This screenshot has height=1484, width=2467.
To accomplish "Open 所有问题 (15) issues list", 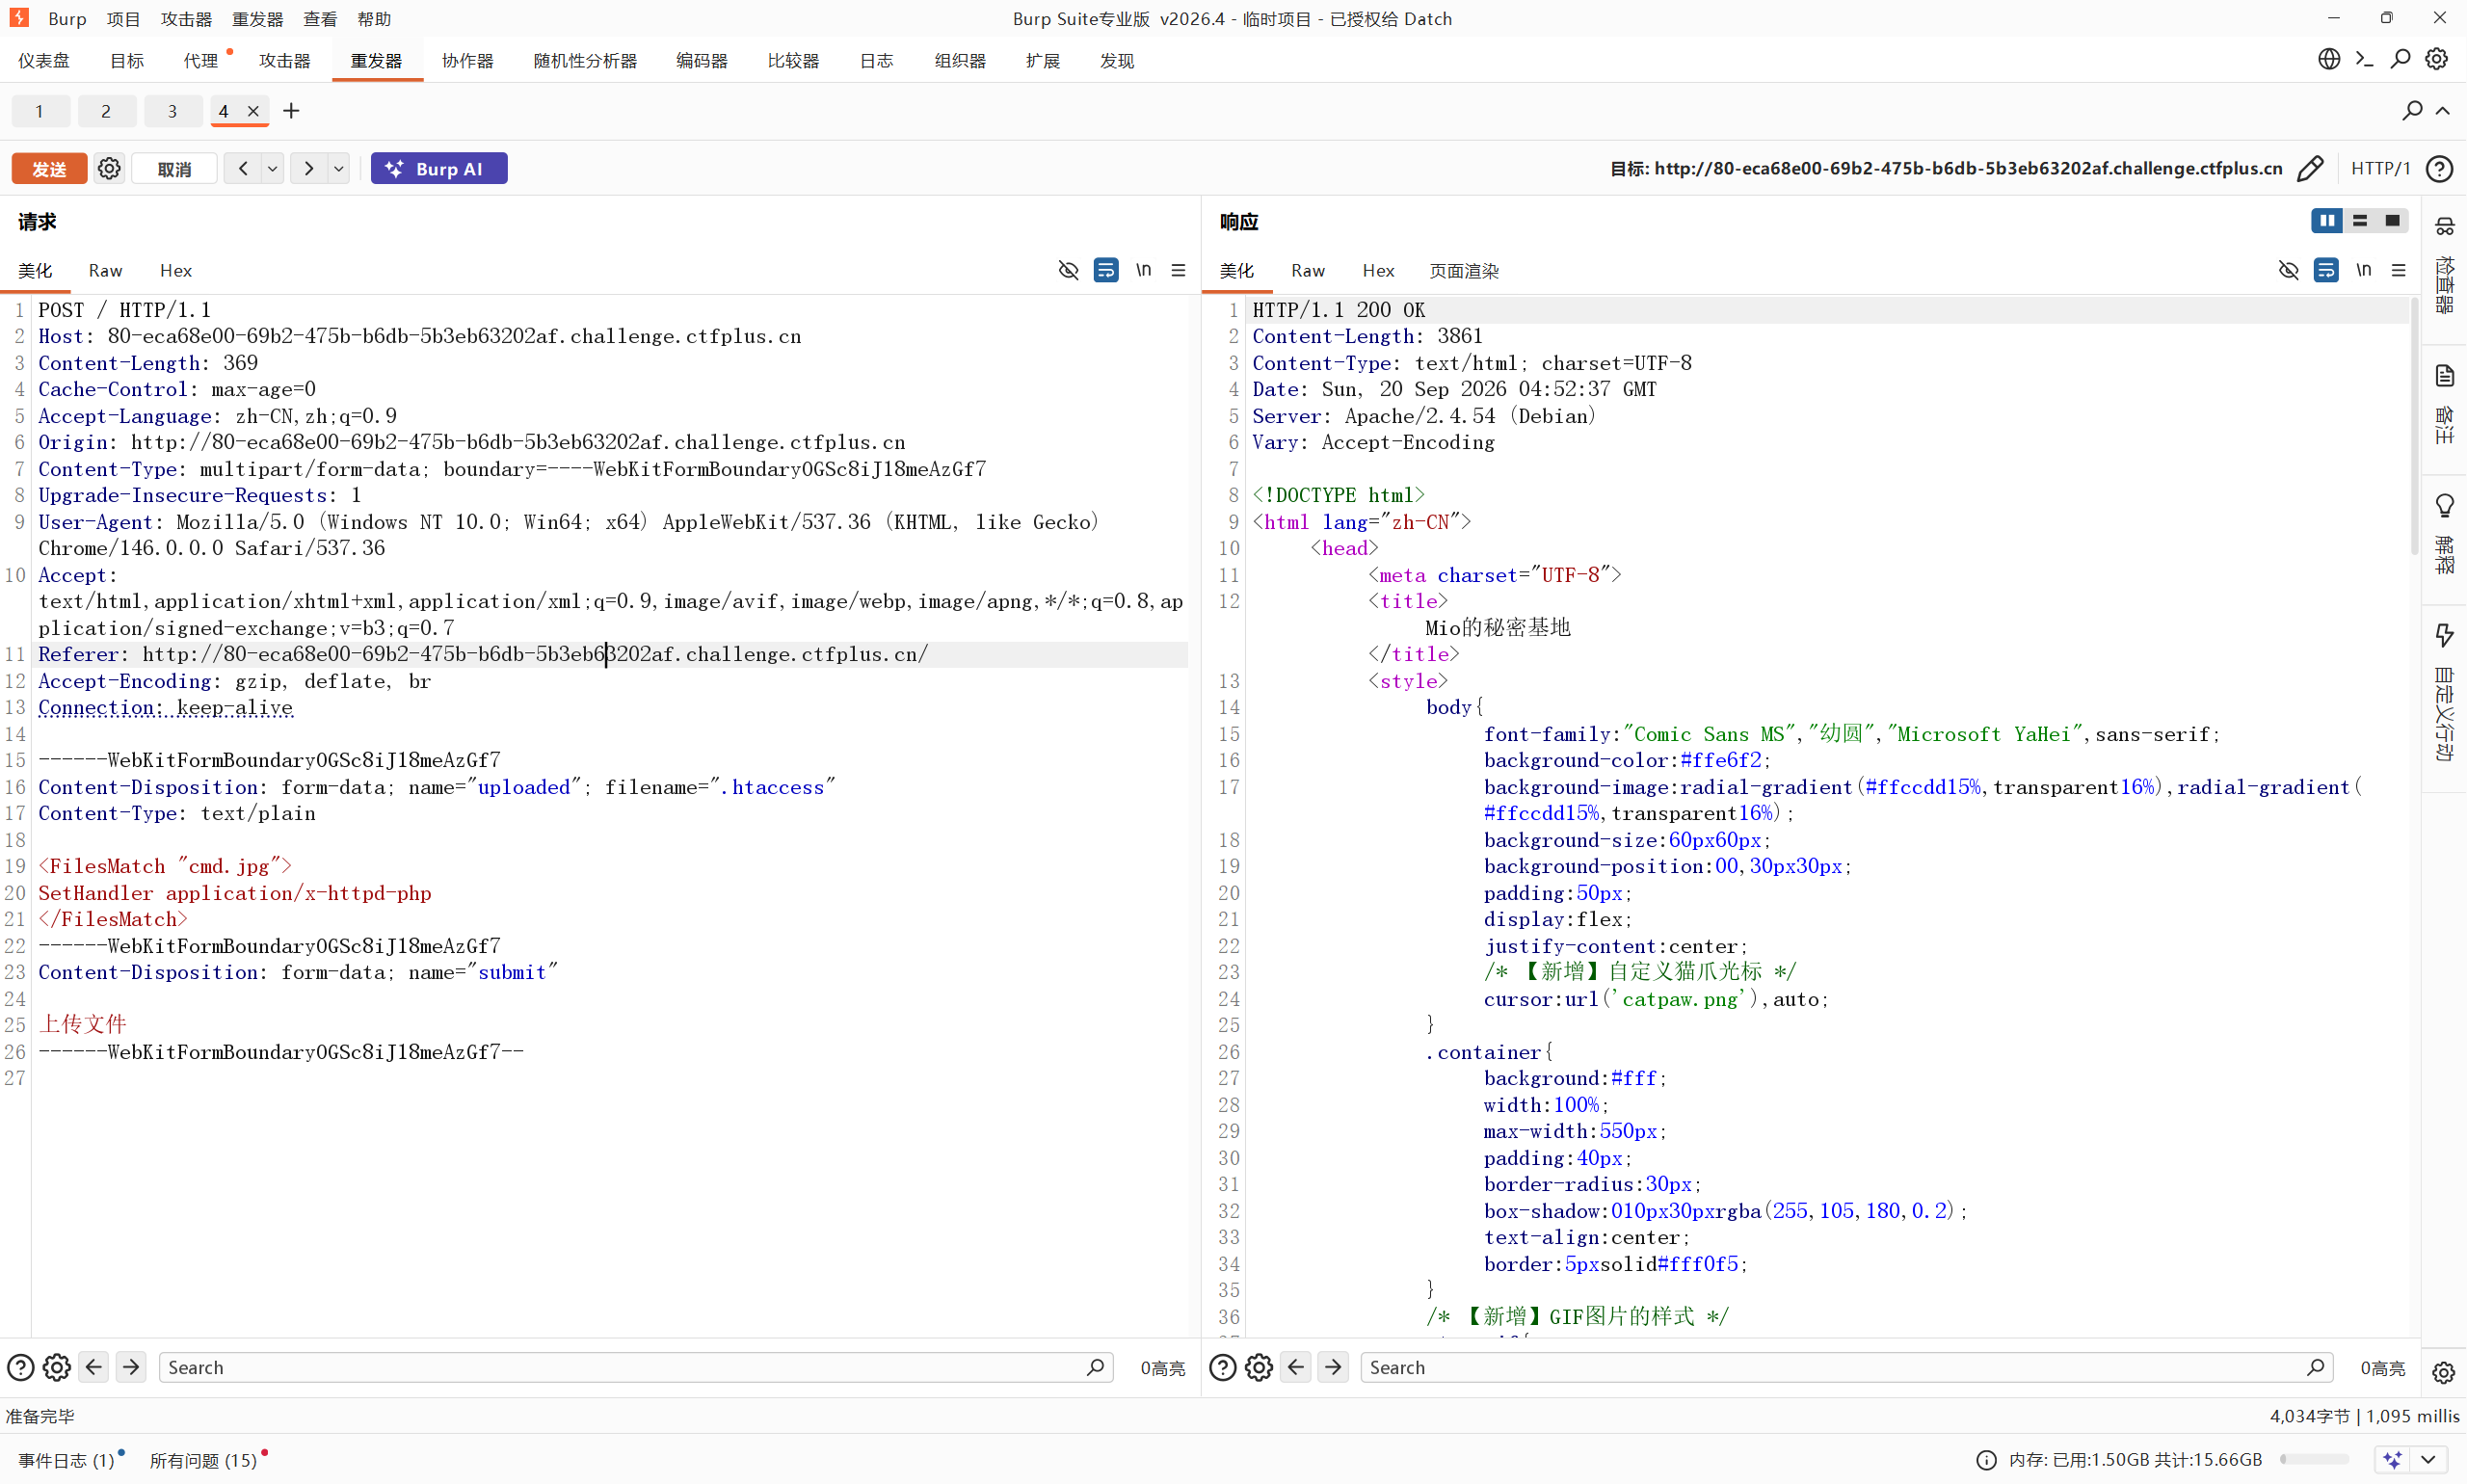I will 204,1460.
